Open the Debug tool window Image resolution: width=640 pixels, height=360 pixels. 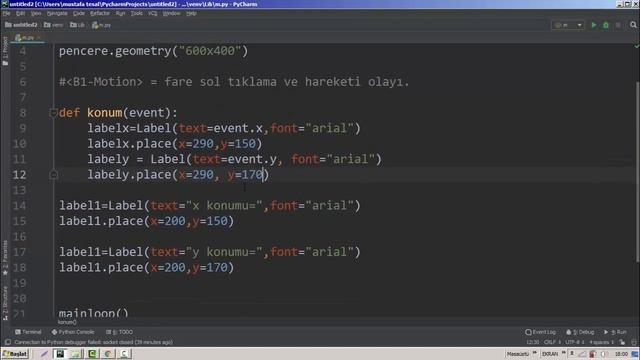pyautogui.click(x=580, y=332)
